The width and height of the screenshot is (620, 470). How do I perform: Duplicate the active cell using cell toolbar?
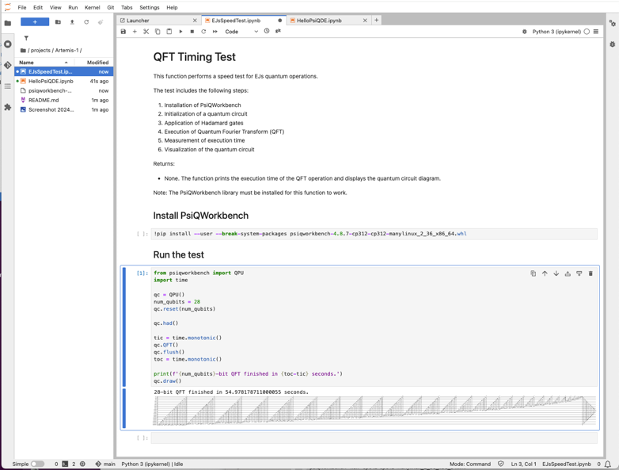pos(533,274)
